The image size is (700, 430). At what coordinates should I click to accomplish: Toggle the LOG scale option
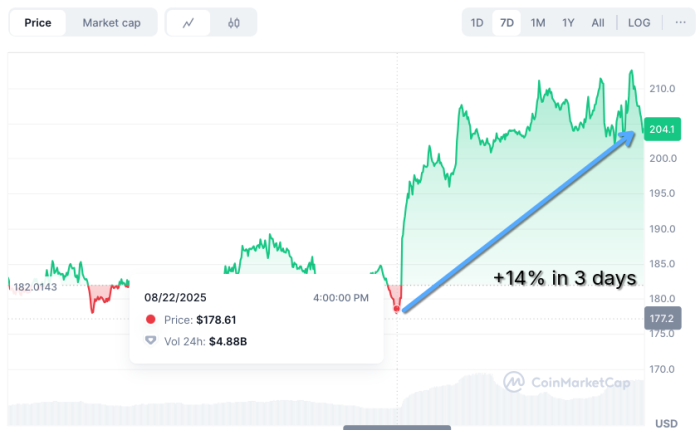639,22
